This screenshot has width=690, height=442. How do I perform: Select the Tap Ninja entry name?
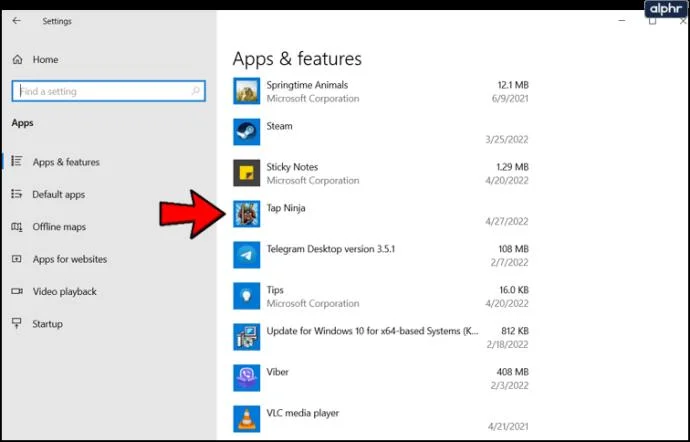click(x=286, y=208)
